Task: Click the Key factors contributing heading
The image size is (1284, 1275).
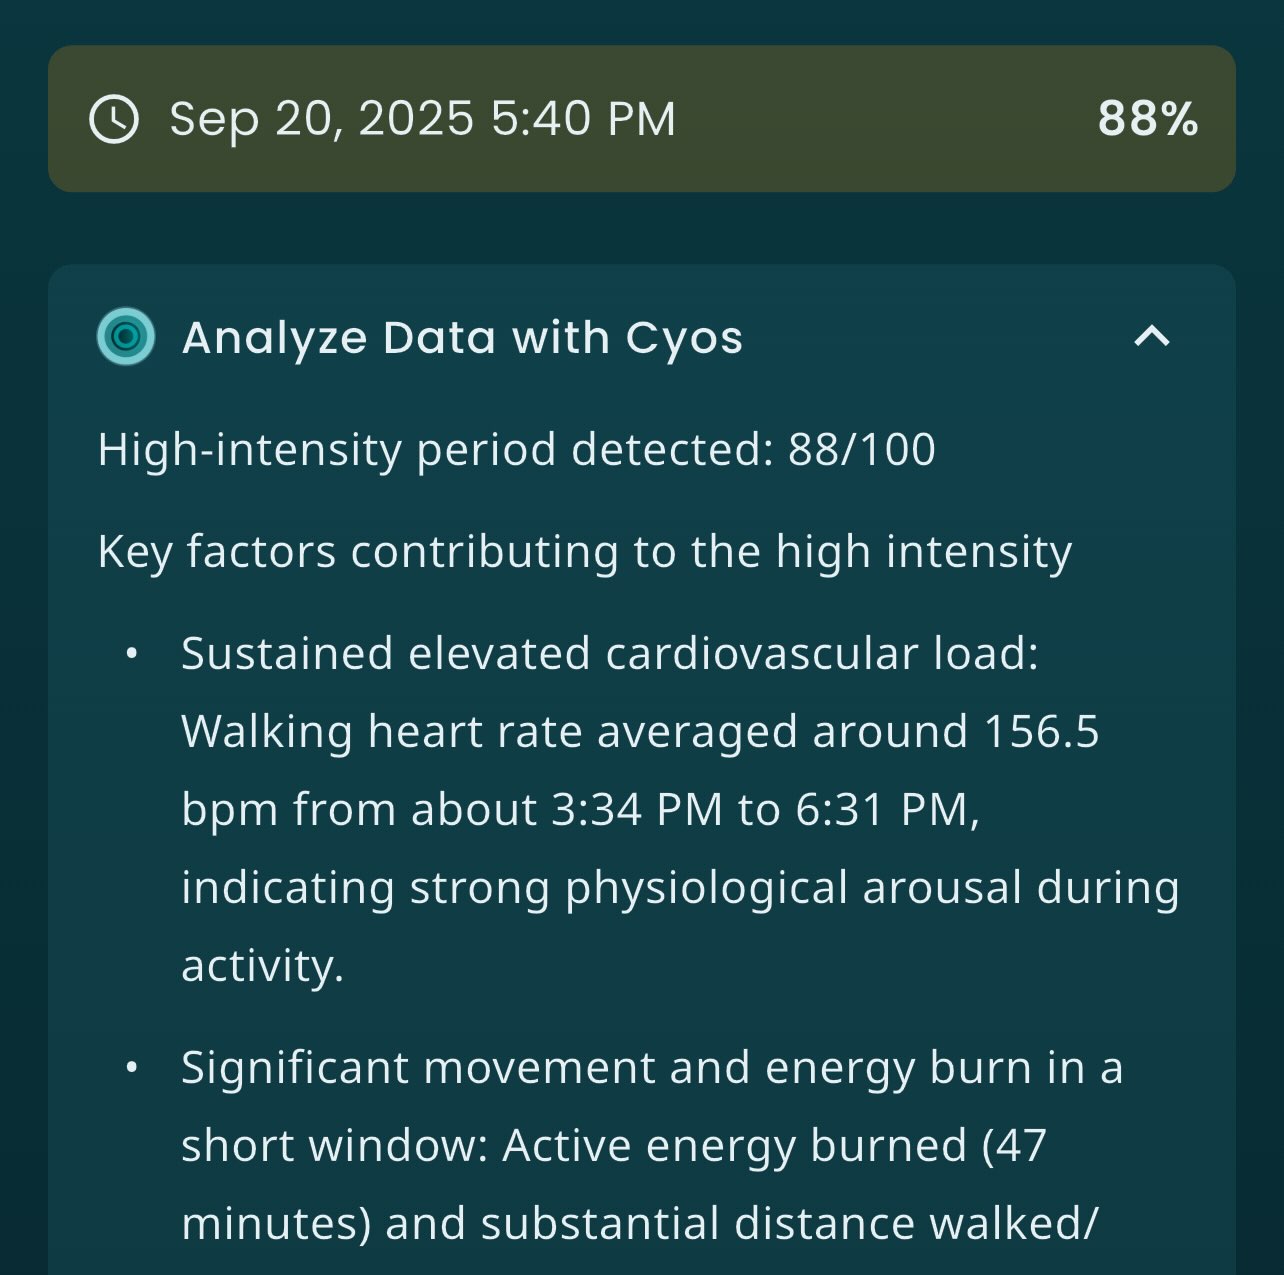Action: coord(584,552)
